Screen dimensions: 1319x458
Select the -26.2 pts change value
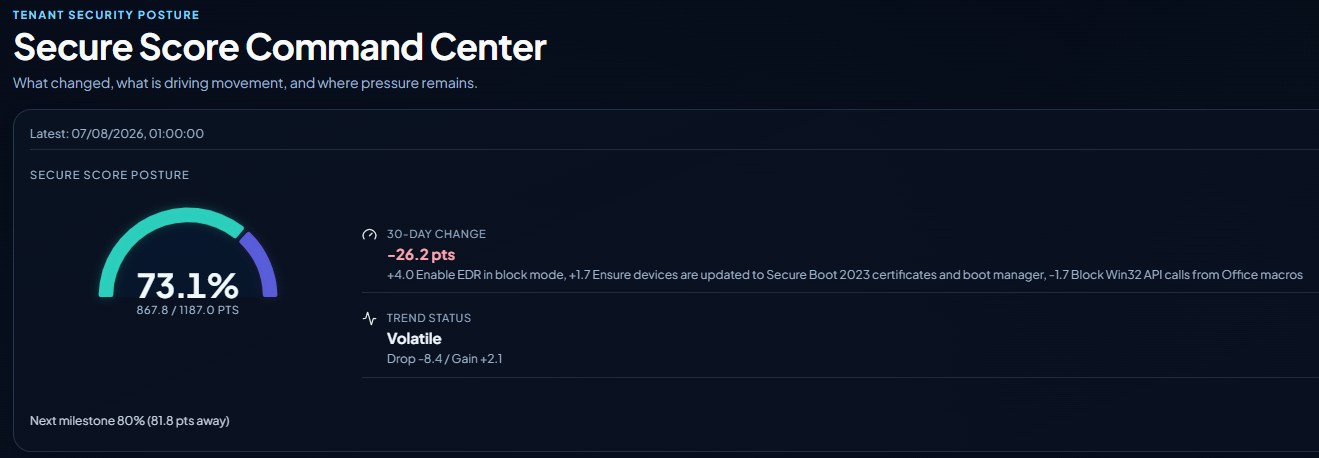(420, 254)
